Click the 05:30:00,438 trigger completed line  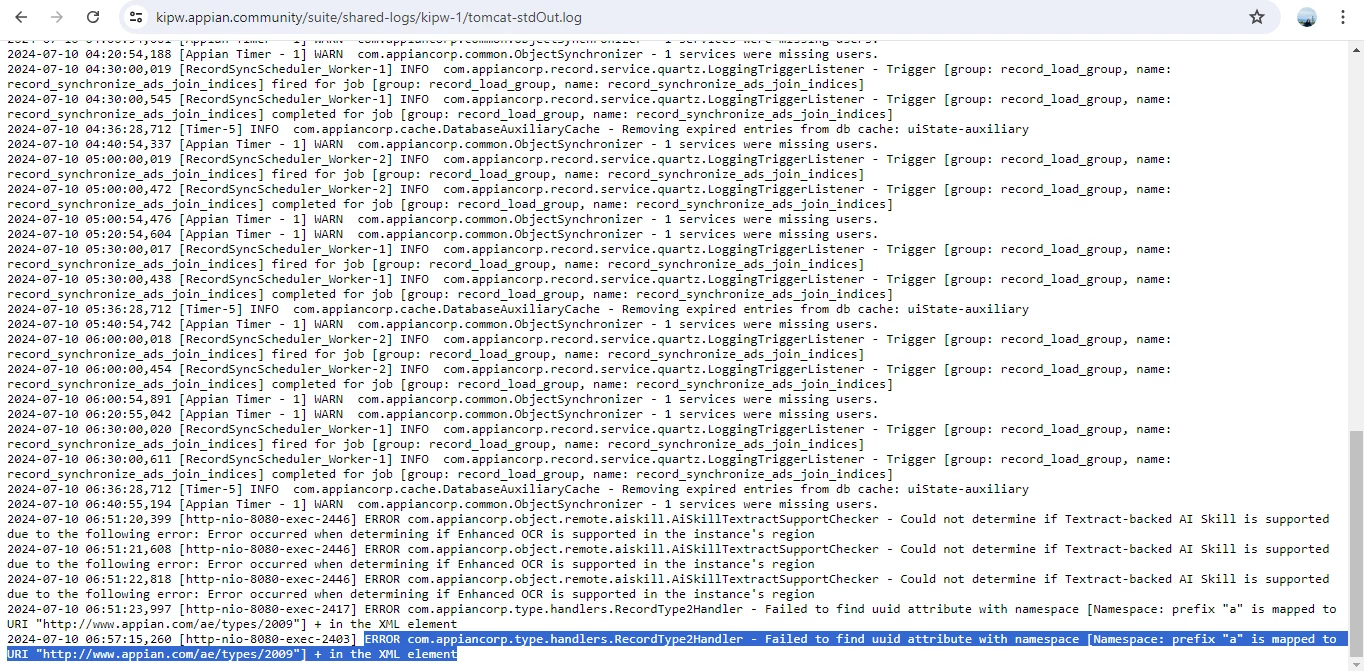(x=589, y=286)
